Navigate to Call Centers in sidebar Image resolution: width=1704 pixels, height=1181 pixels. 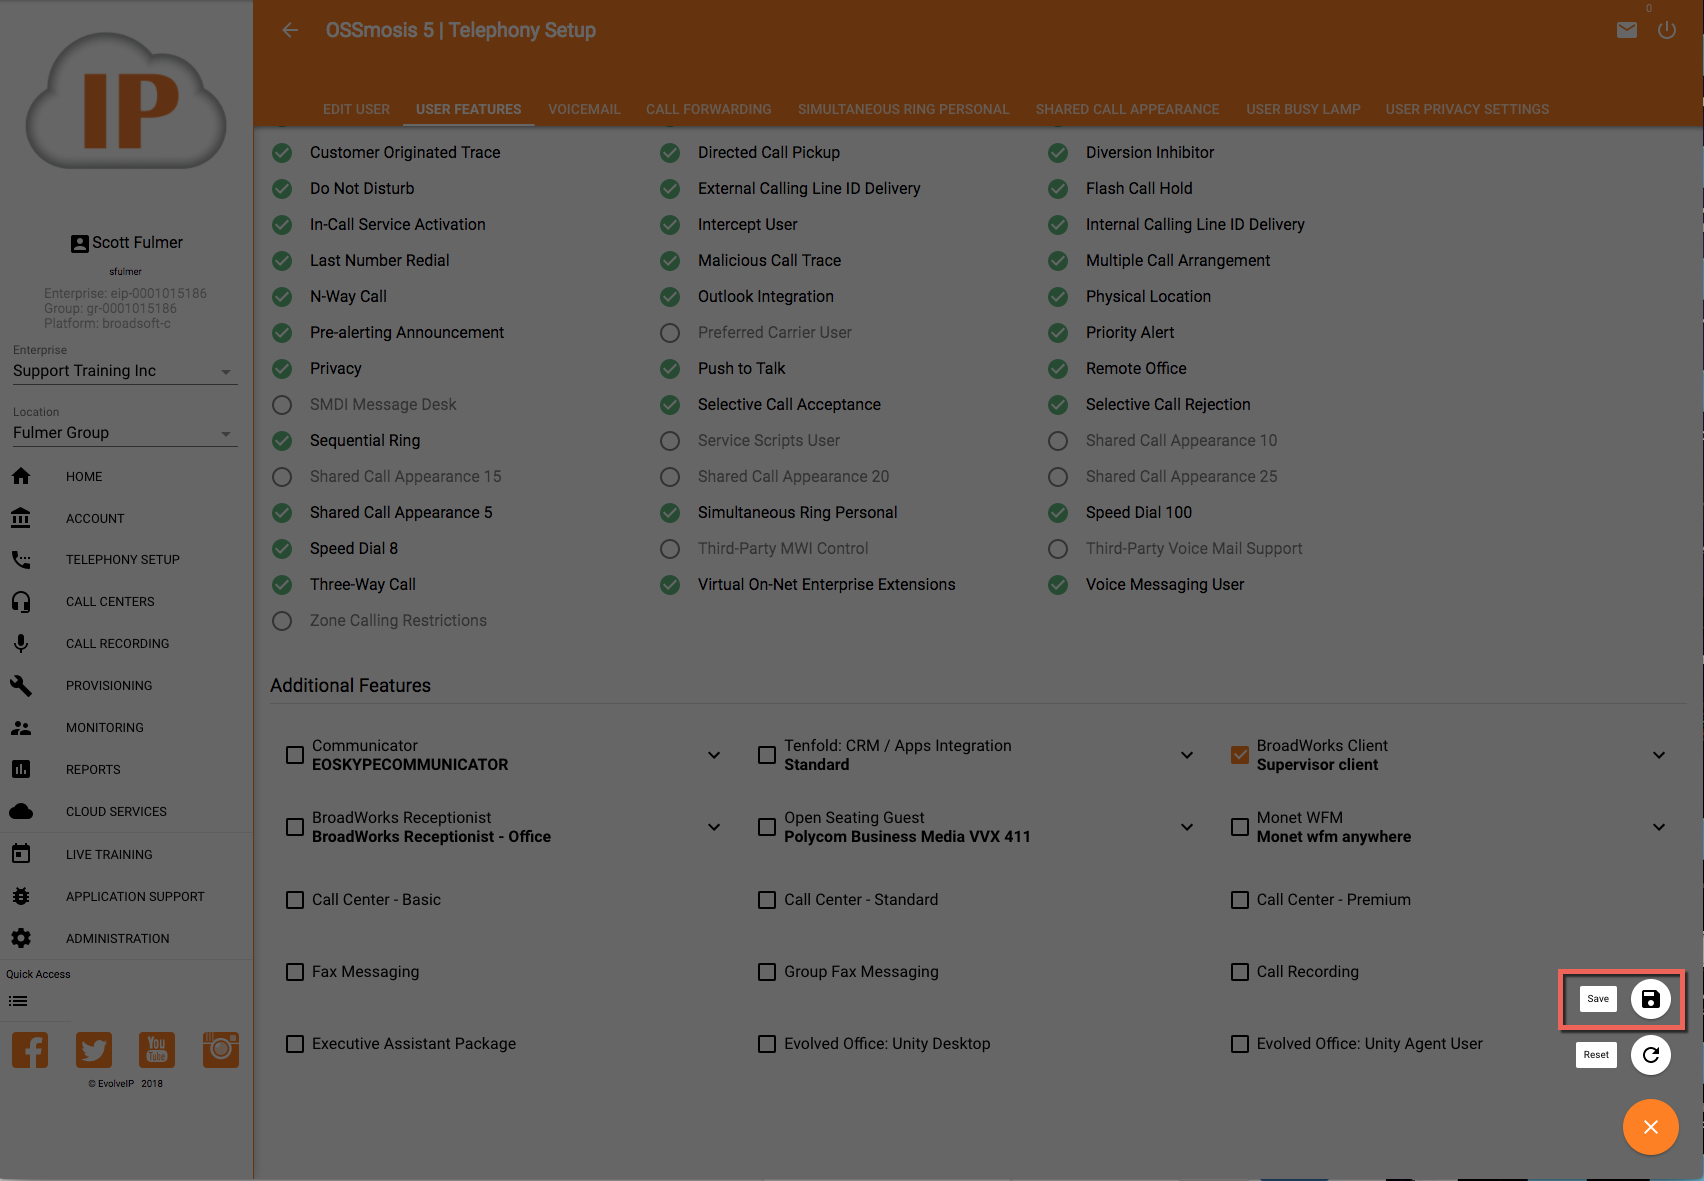tap(110, 602)
